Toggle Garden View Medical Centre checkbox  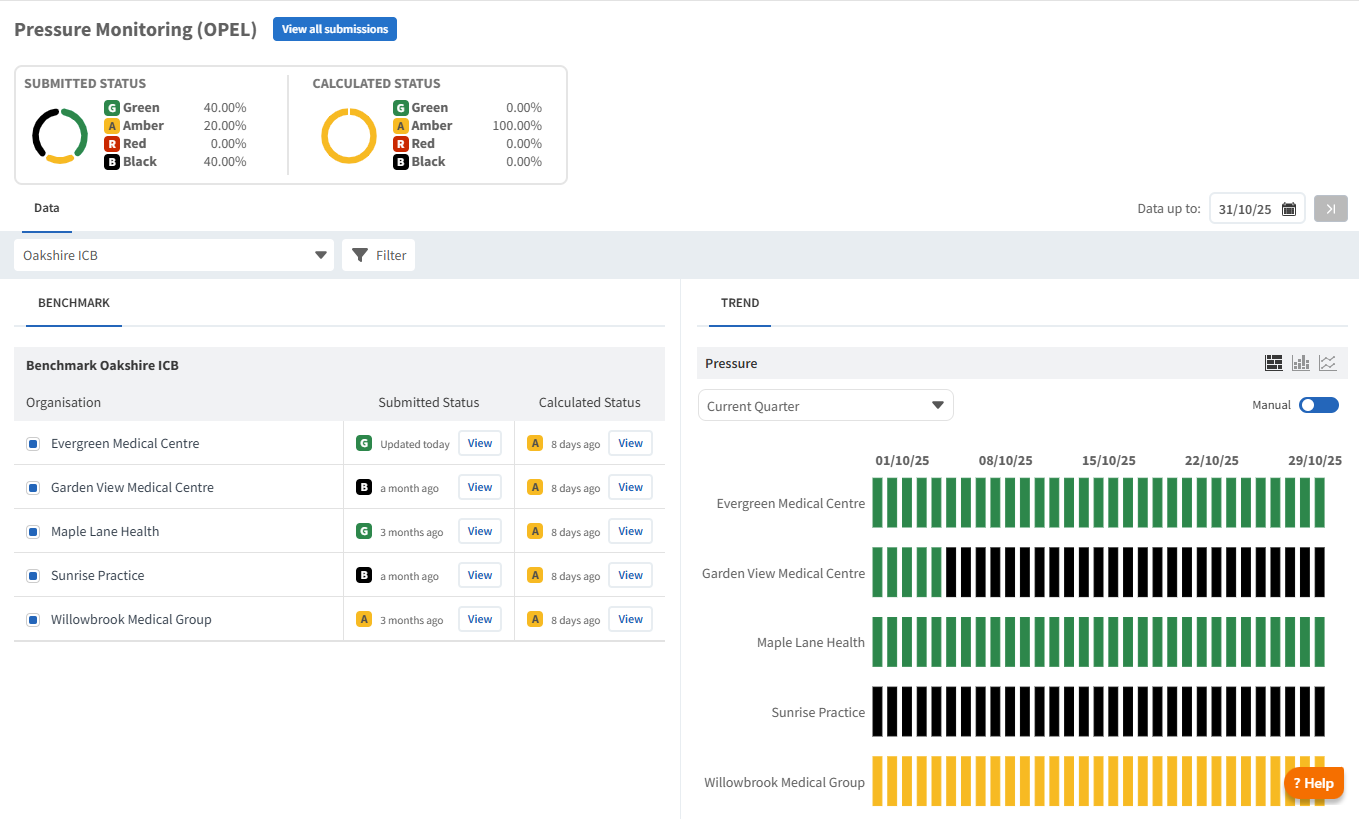point(33,488)
